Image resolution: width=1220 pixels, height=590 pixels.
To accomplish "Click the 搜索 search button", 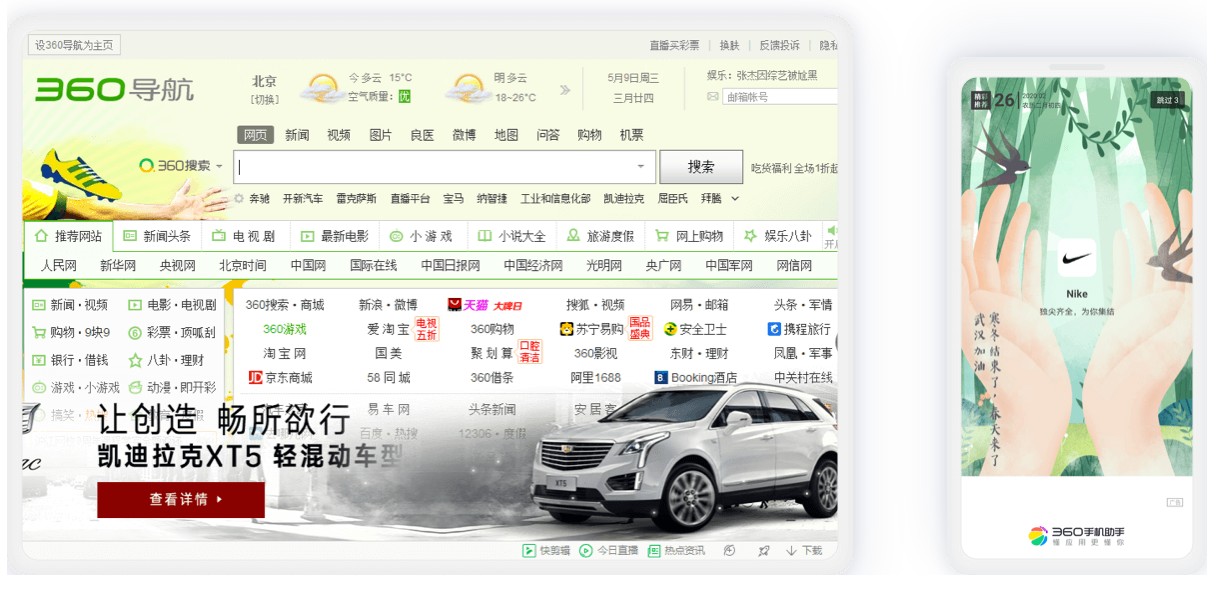I will (701, 167).
